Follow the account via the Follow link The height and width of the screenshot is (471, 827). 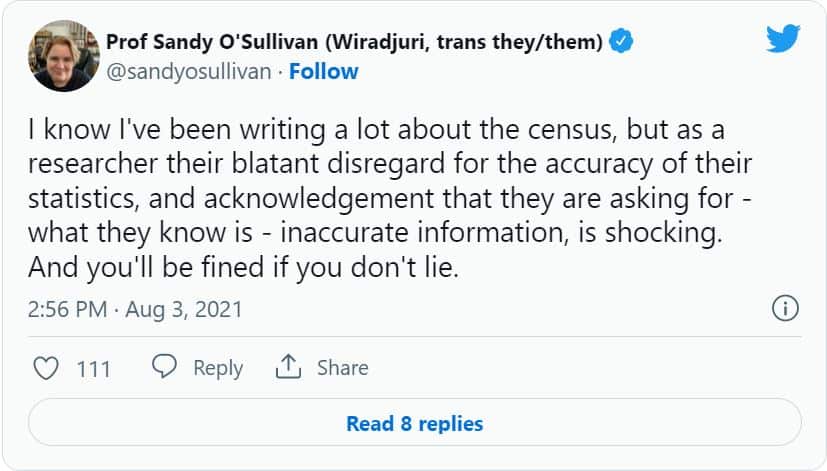coord(324,71)
